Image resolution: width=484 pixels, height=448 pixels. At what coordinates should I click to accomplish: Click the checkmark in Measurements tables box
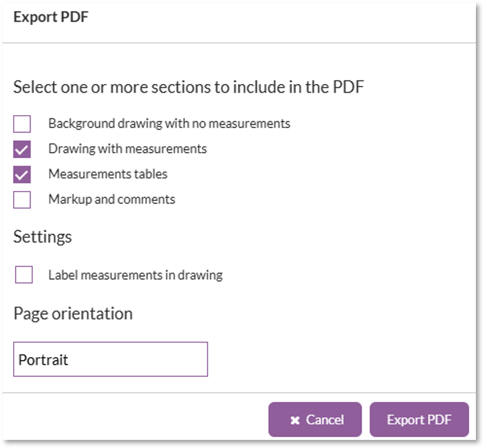[22, 175]
